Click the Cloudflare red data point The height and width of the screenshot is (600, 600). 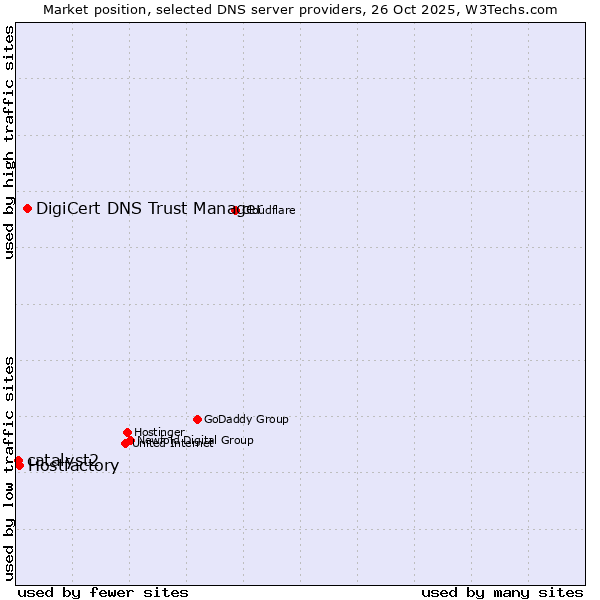(x=235, y=210)
